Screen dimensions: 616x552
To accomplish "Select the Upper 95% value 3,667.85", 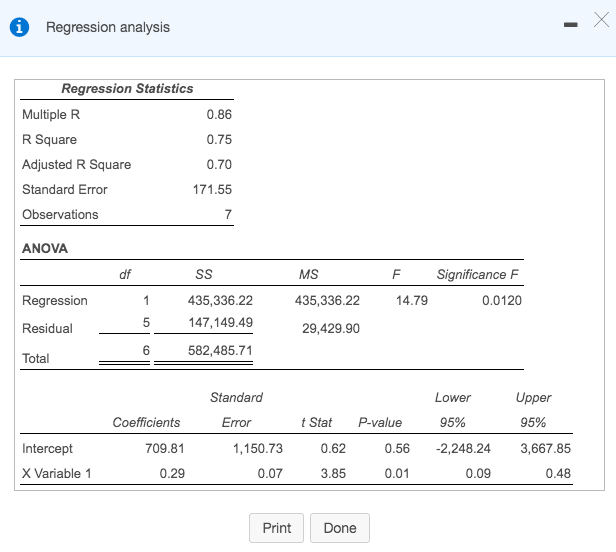I will (545, 448).
